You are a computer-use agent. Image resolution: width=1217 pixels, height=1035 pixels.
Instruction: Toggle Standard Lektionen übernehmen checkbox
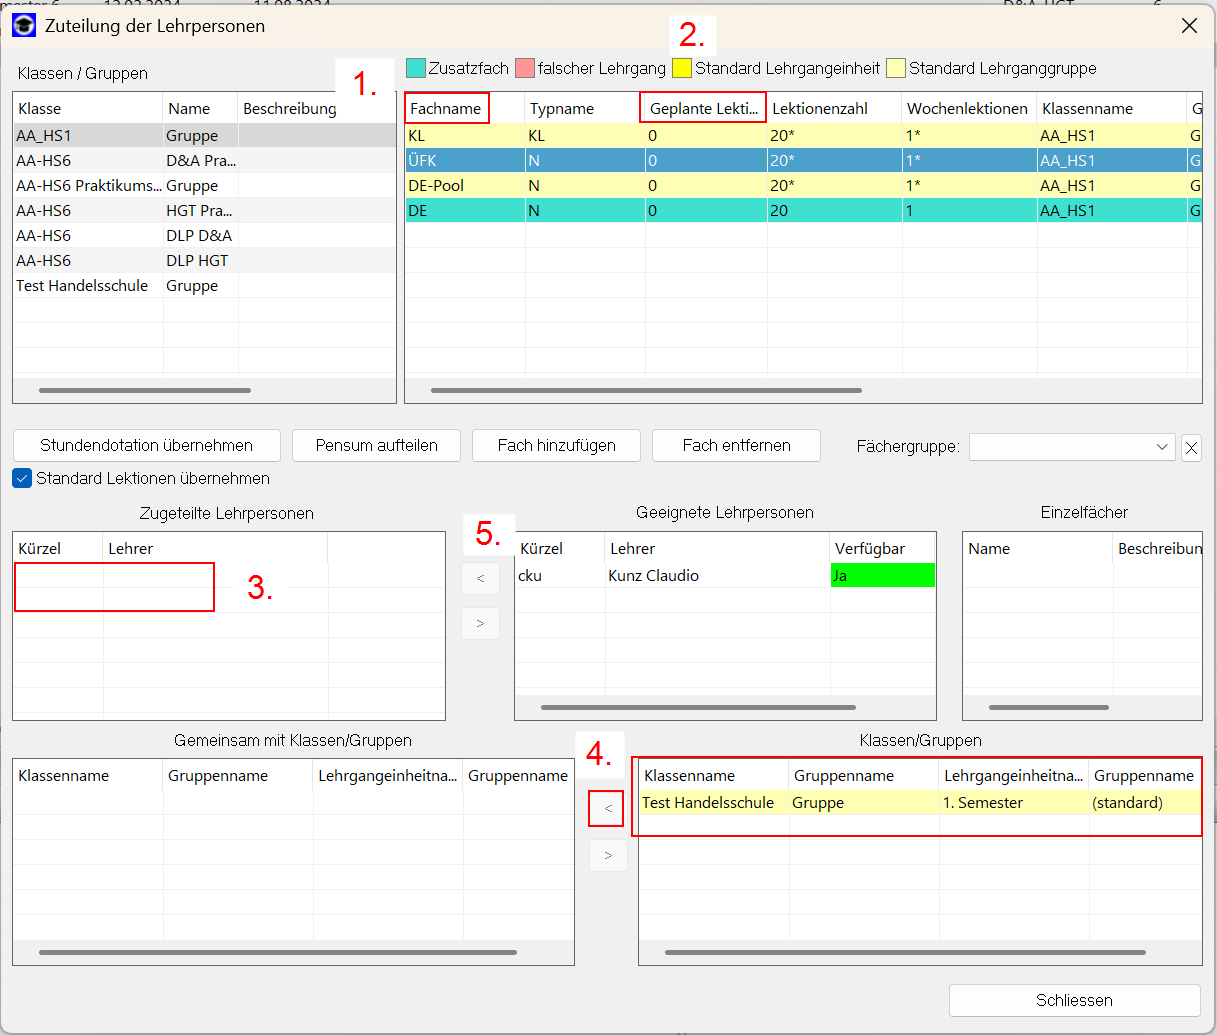[x=22, y=478]
